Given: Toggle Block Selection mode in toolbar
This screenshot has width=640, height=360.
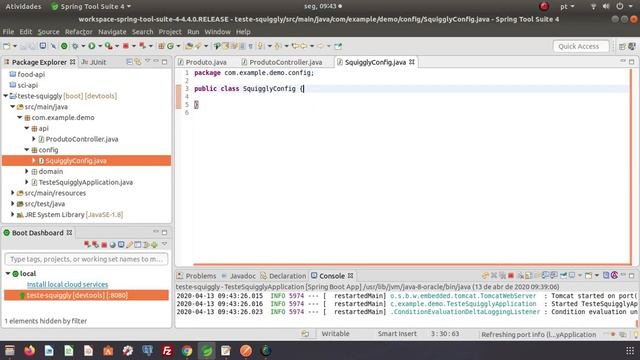Looking at the screenshot, I should coord(242,46).
